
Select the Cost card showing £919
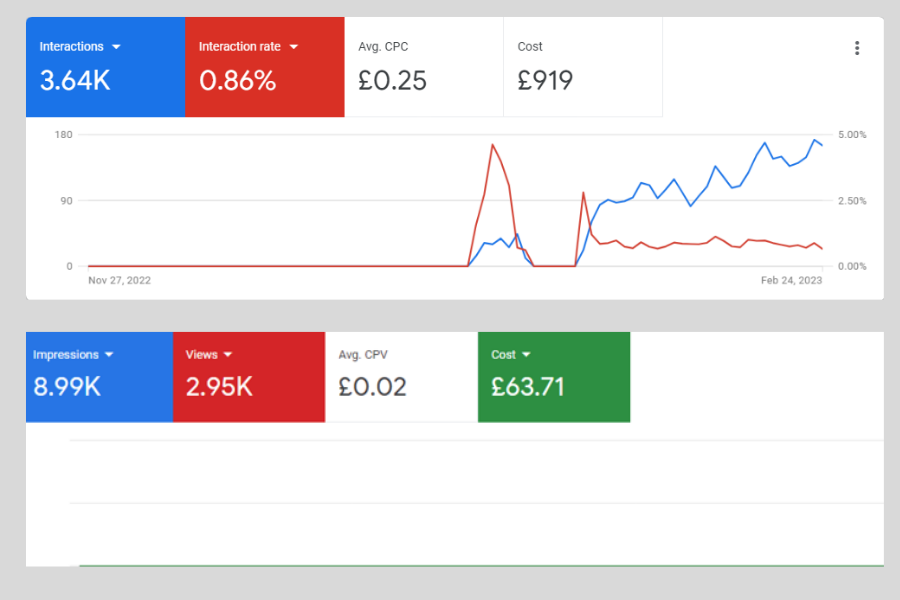[582, 66]
